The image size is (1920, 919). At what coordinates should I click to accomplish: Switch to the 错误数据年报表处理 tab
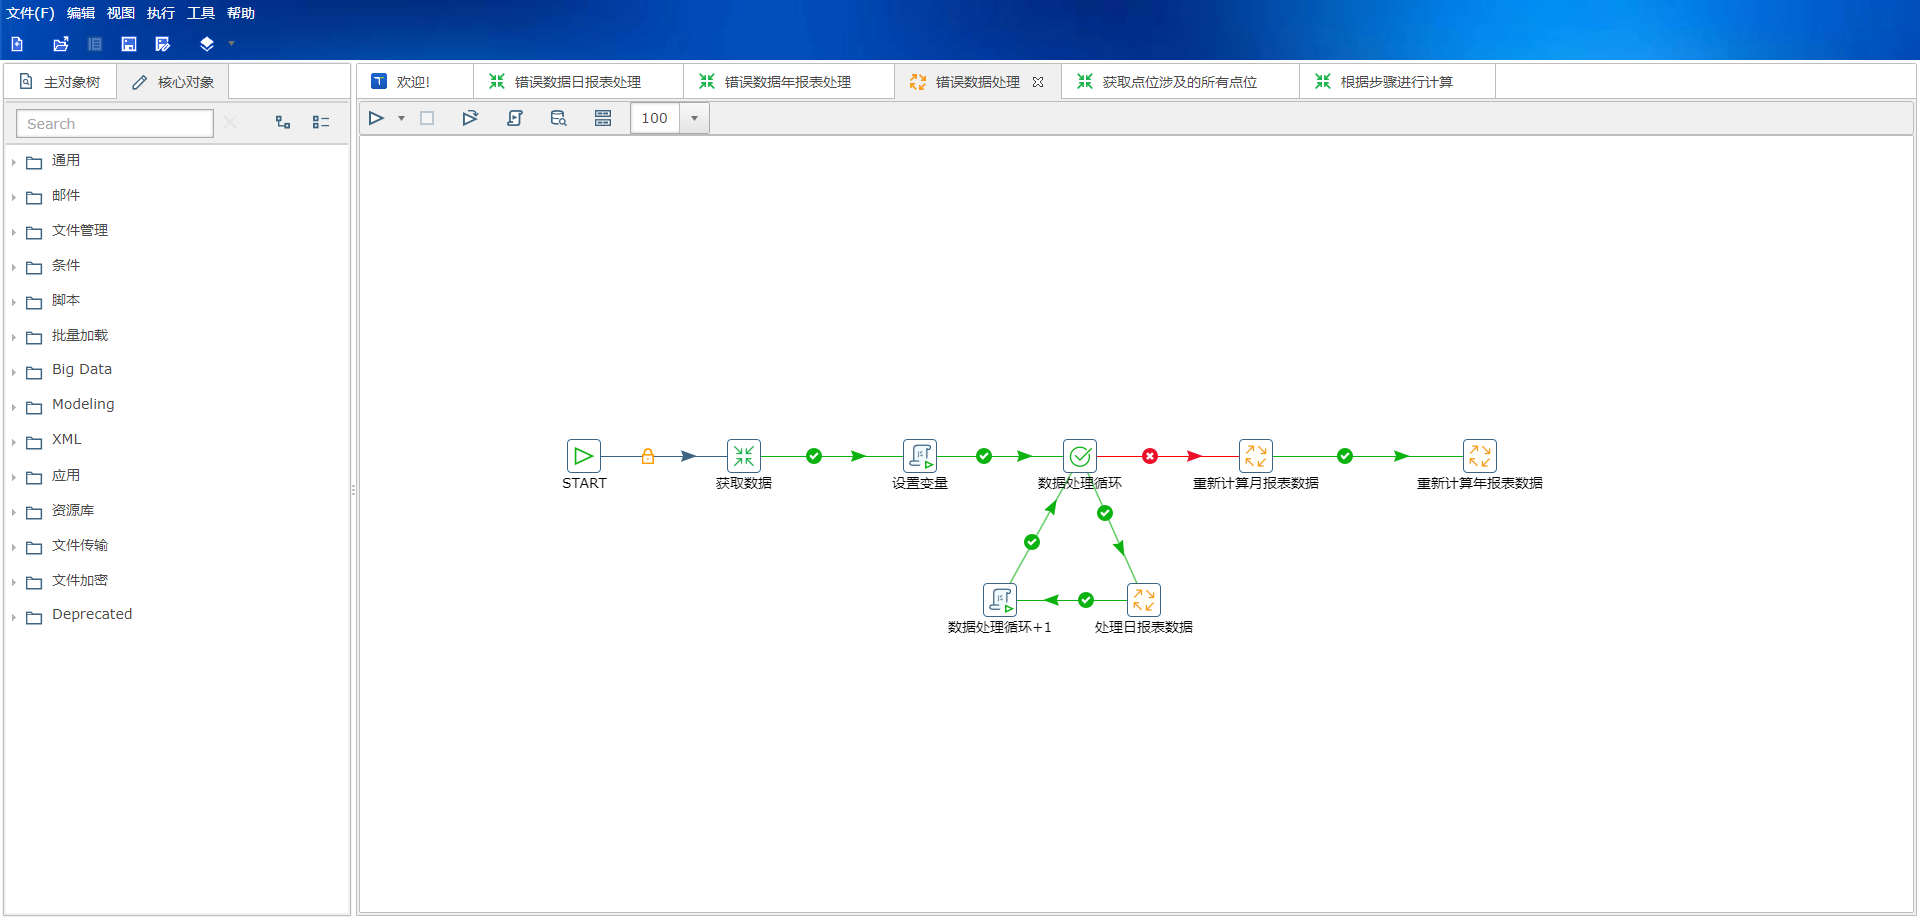point(787,82)
